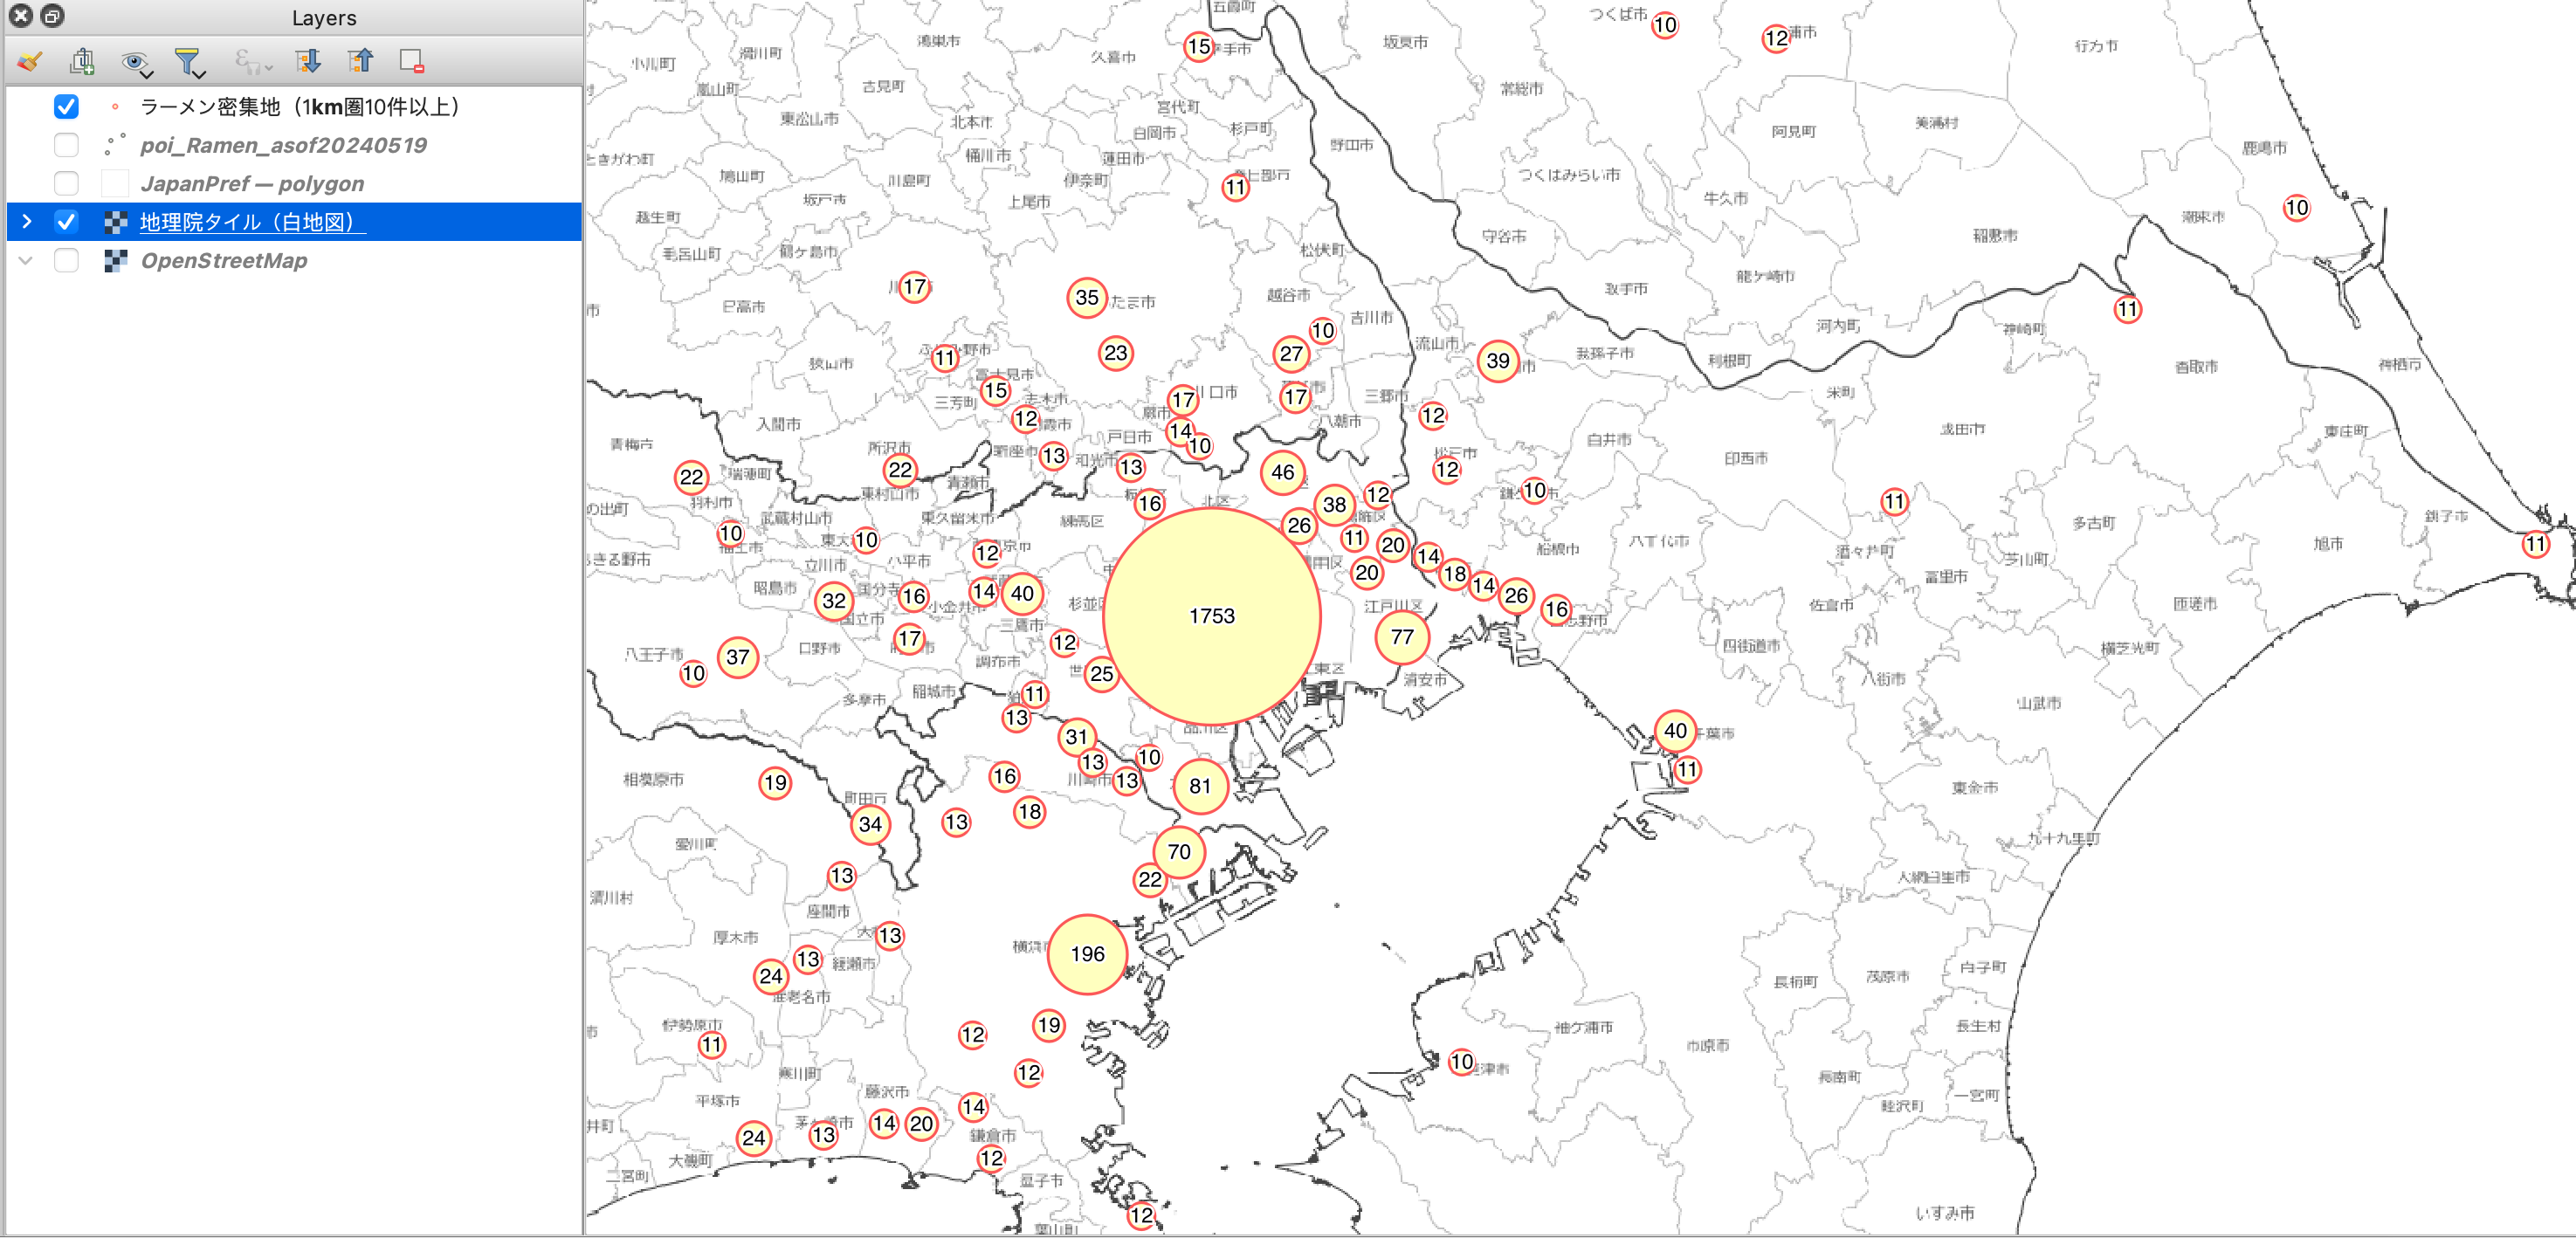Click the Add Group icon
This screenshot has width=2576, height=1238.
pyautogui.click(x=83, y=61)
